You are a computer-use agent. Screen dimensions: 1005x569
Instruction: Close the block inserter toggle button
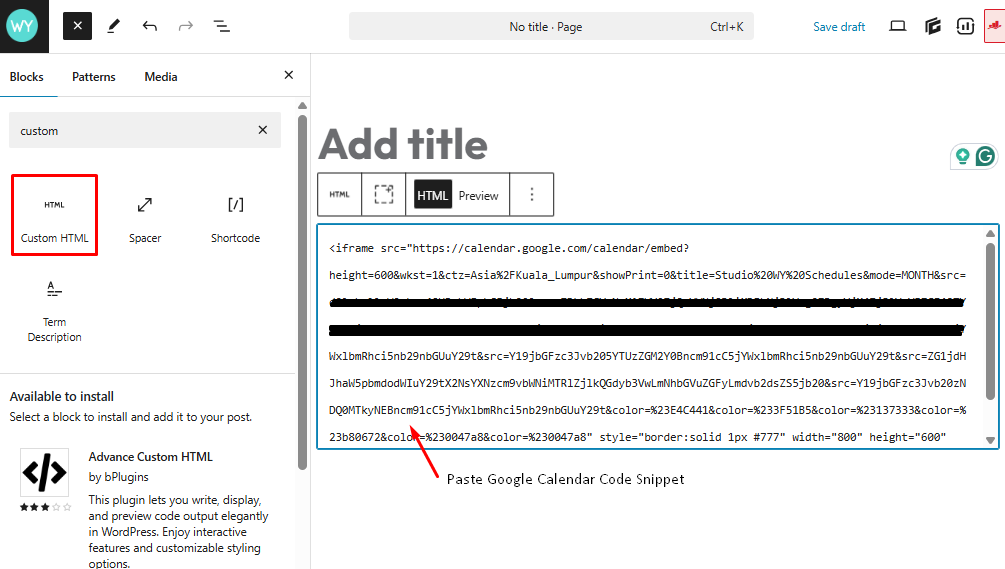(78, 26)
